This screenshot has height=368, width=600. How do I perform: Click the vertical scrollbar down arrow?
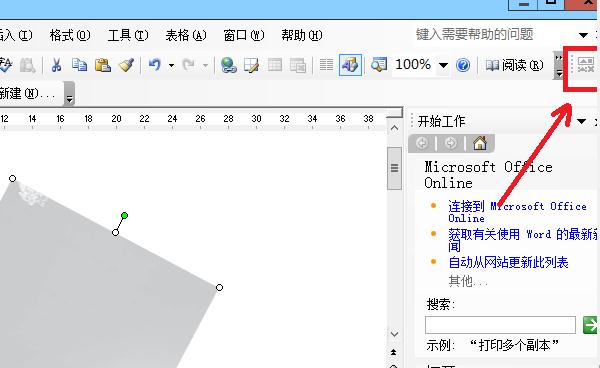(395, 334)
